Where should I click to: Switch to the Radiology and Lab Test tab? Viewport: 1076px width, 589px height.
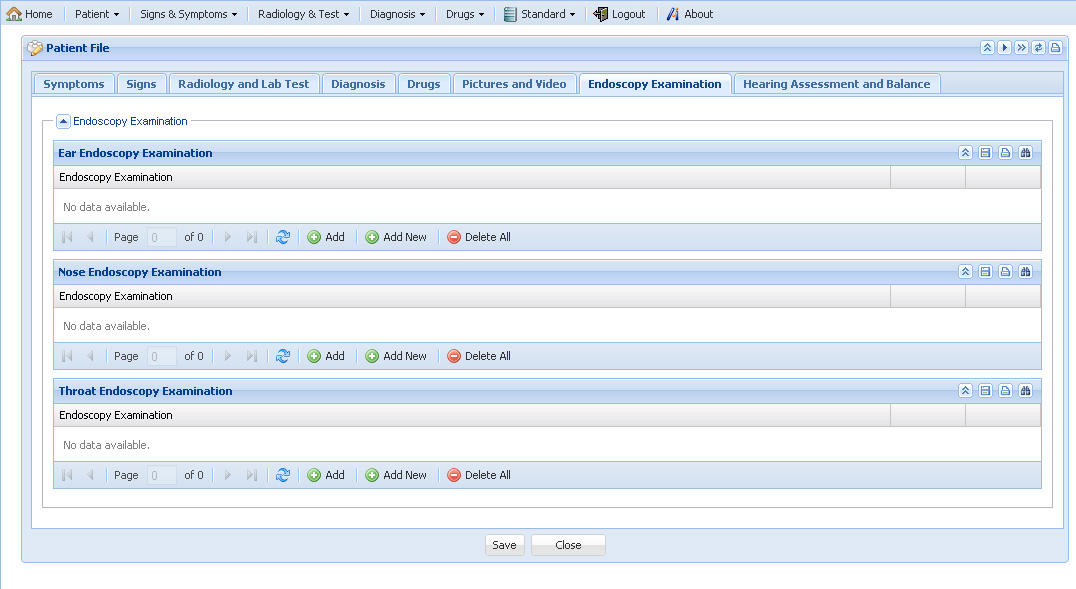[244, 84]
